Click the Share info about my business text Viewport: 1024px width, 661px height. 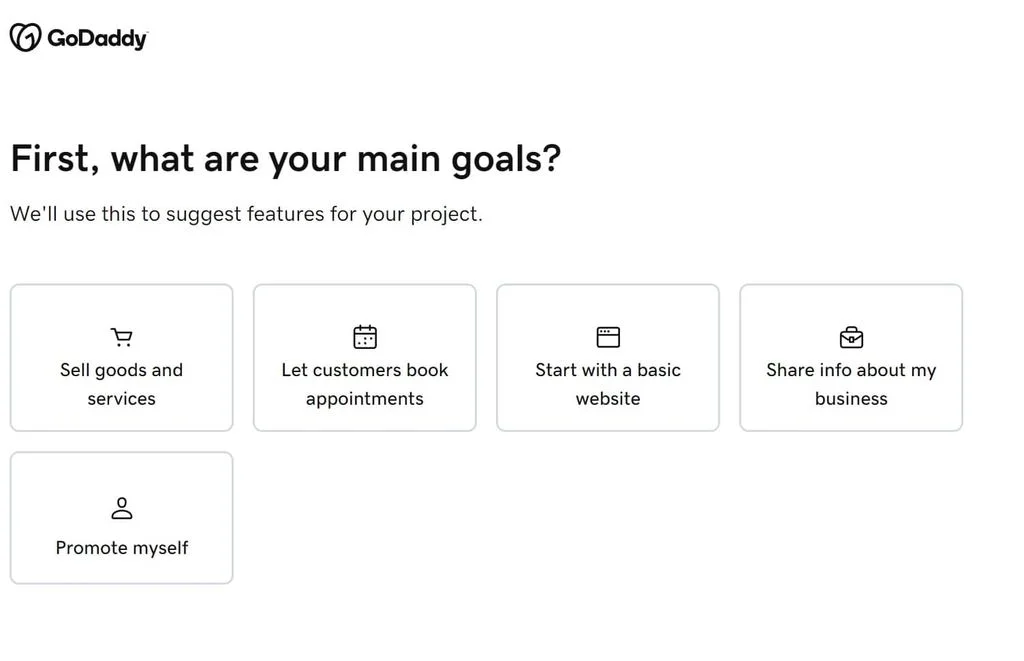click(851, 384)
